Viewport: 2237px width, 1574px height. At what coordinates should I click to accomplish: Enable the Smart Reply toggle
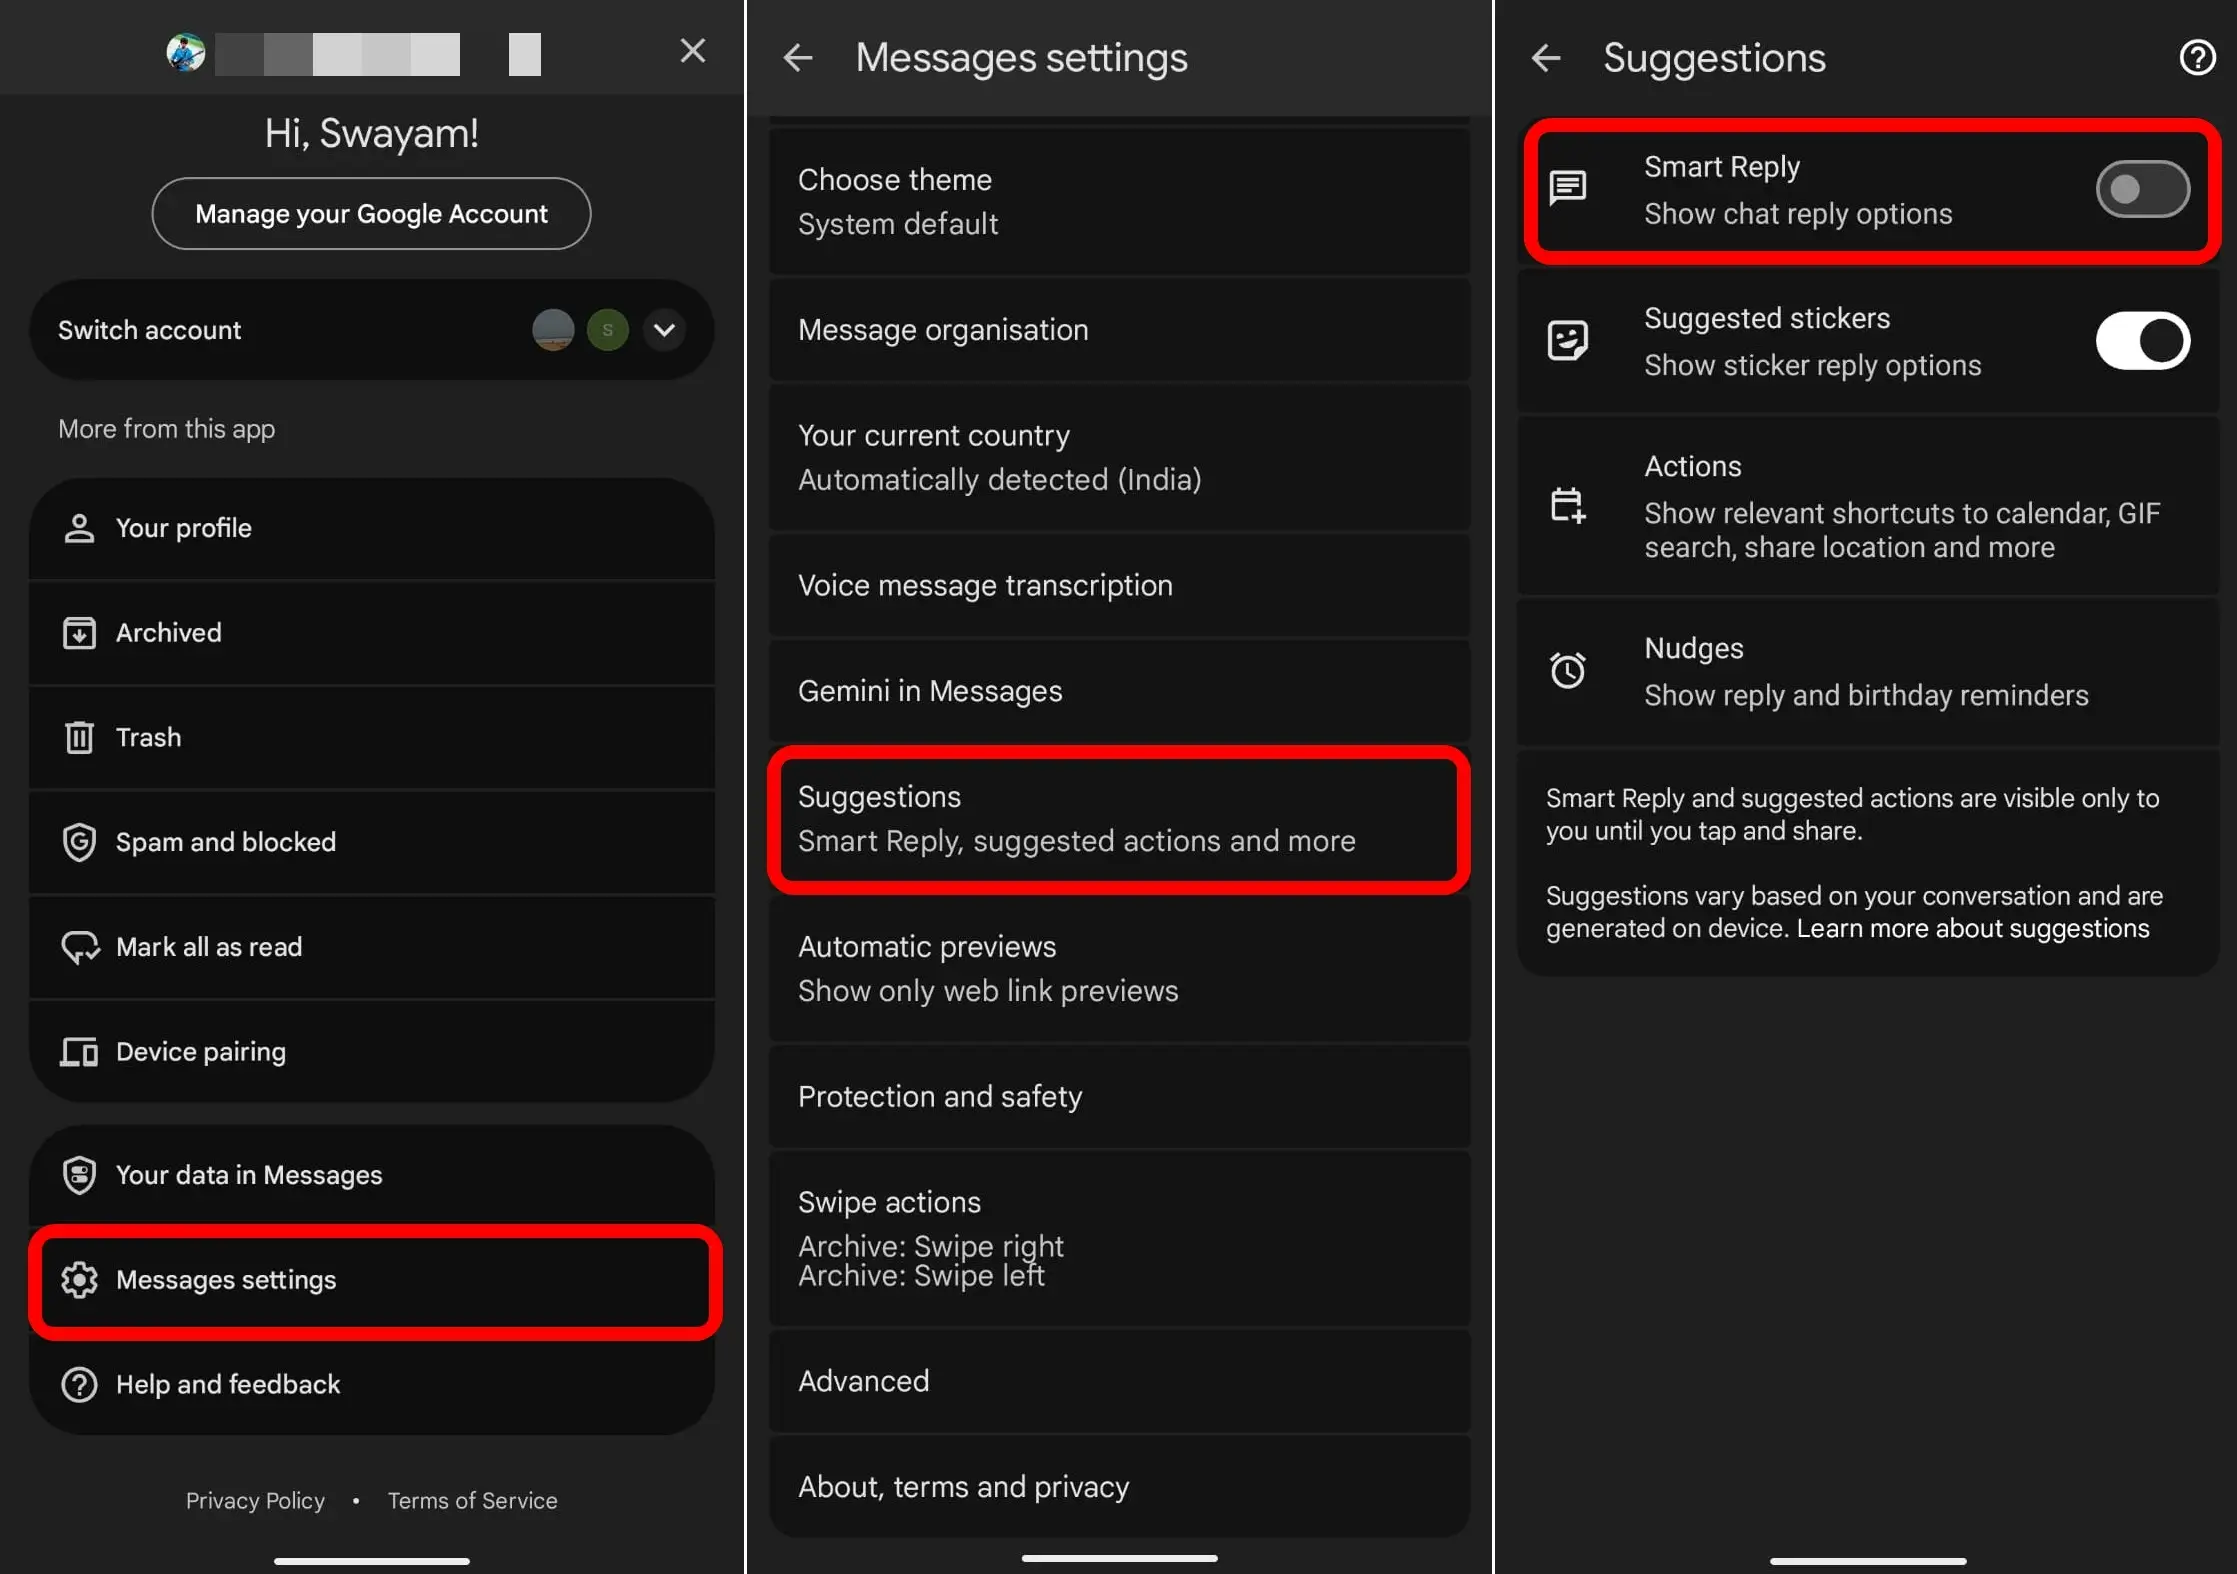pos(2142,190)
